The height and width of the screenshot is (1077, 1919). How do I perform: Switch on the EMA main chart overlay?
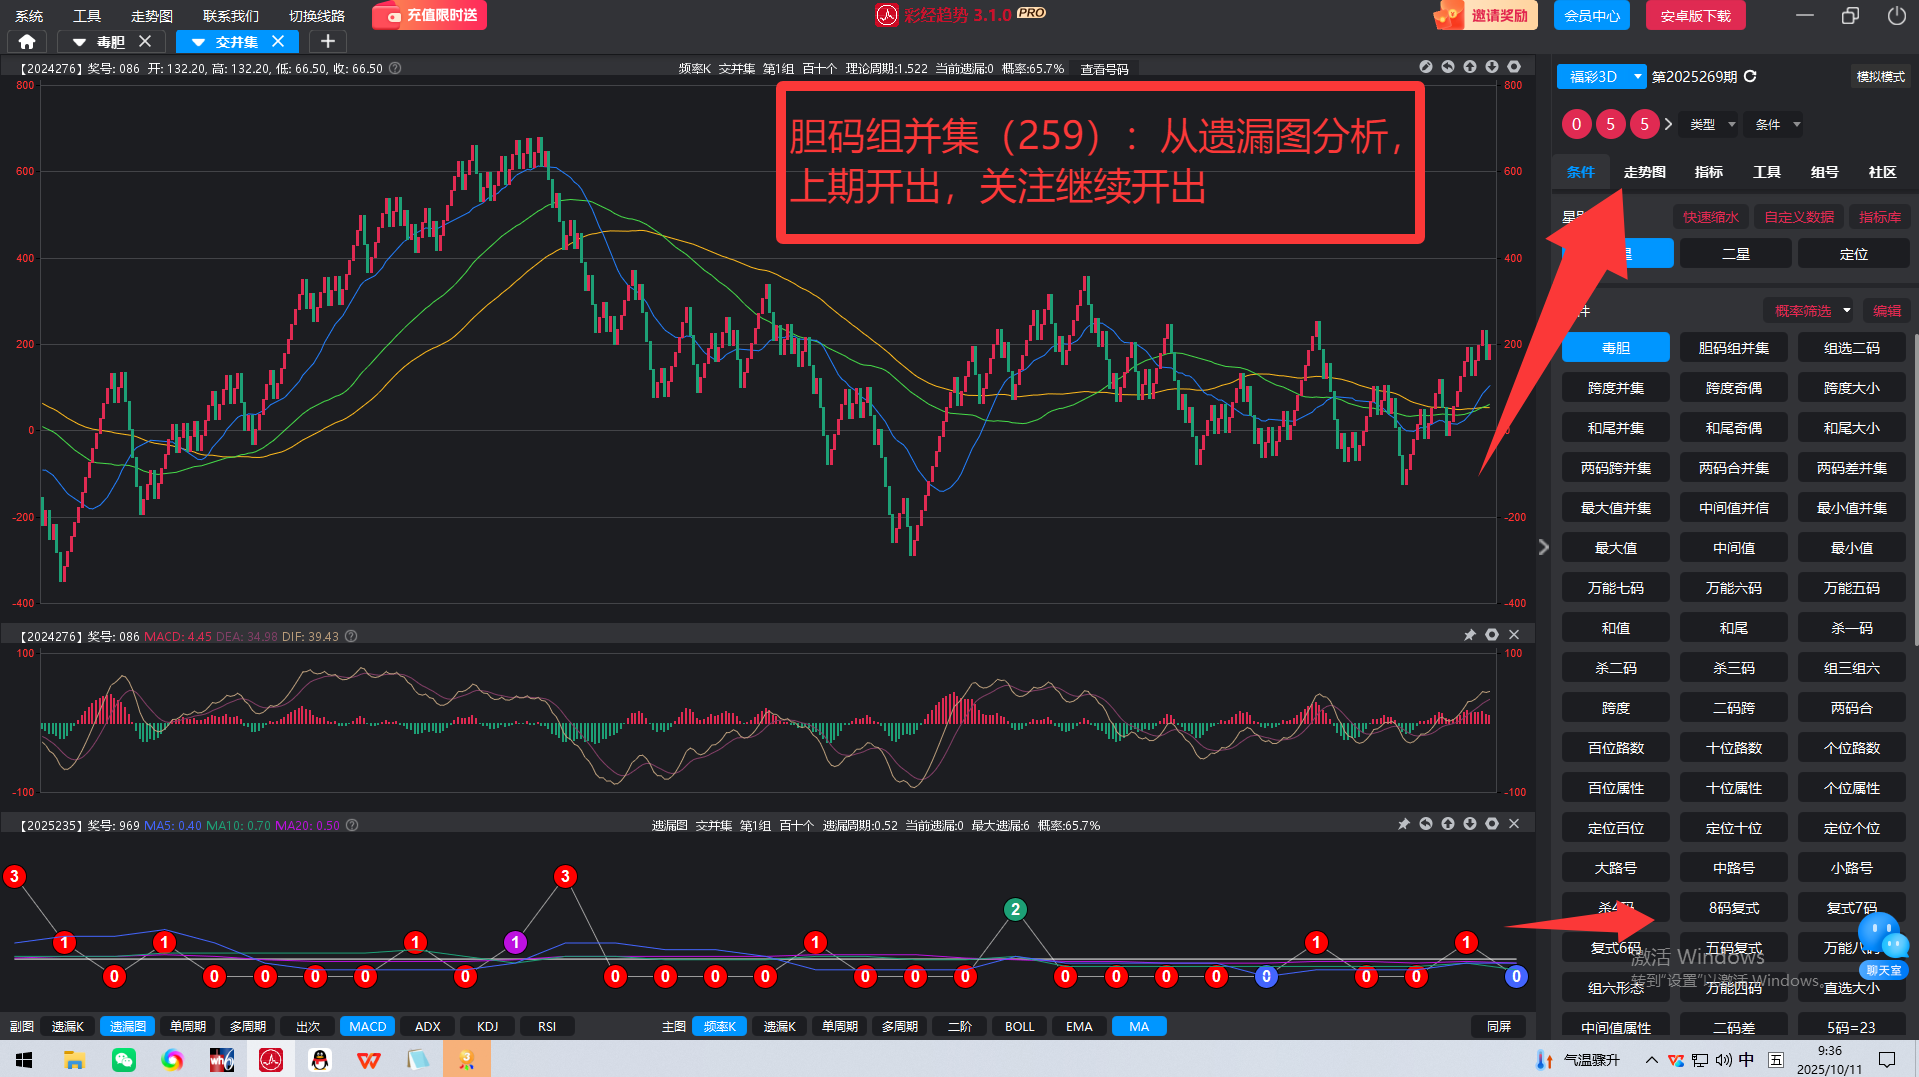tap(1079, 1026)
